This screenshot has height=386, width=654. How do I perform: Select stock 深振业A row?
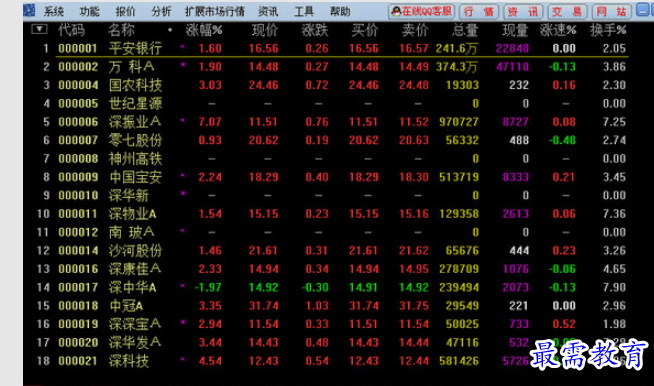(x=332, y=122)
